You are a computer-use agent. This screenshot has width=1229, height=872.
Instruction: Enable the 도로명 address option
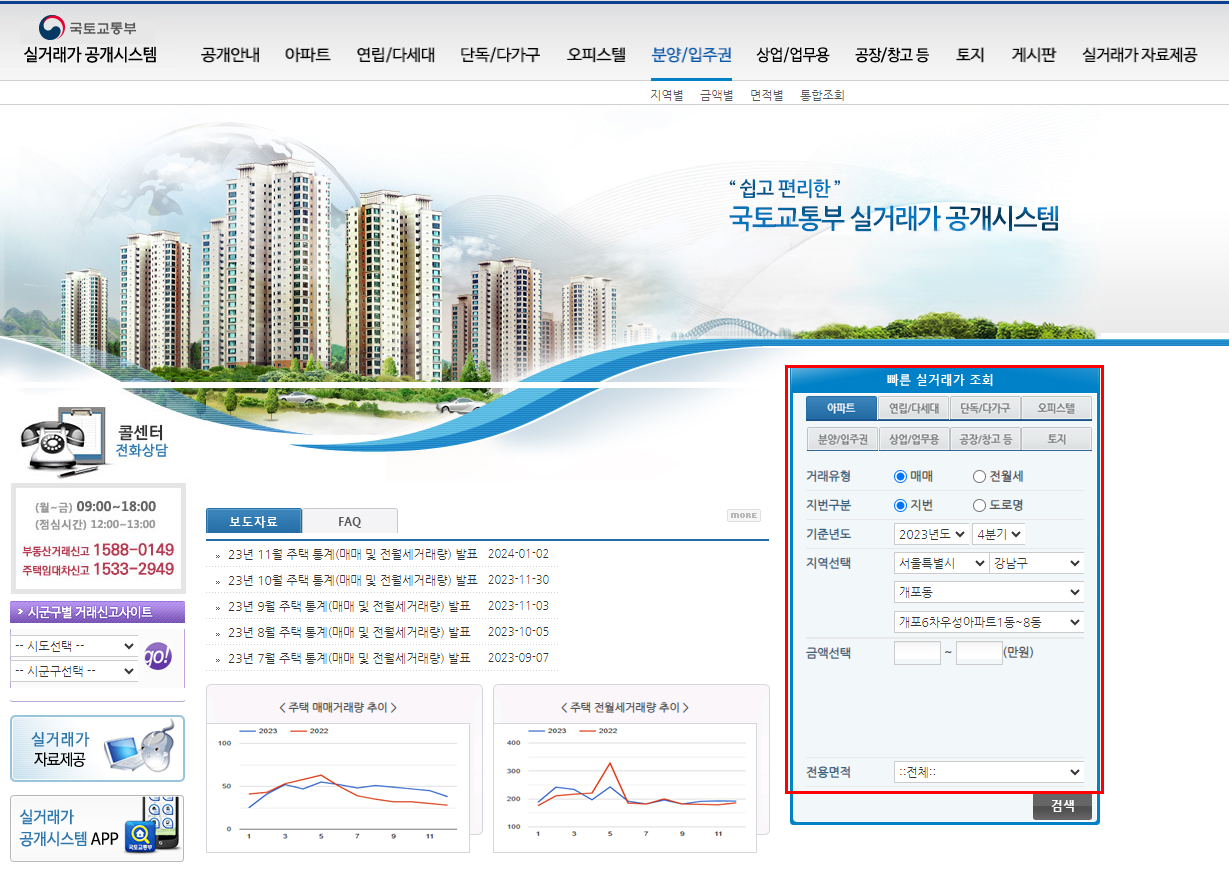(978, 504)
